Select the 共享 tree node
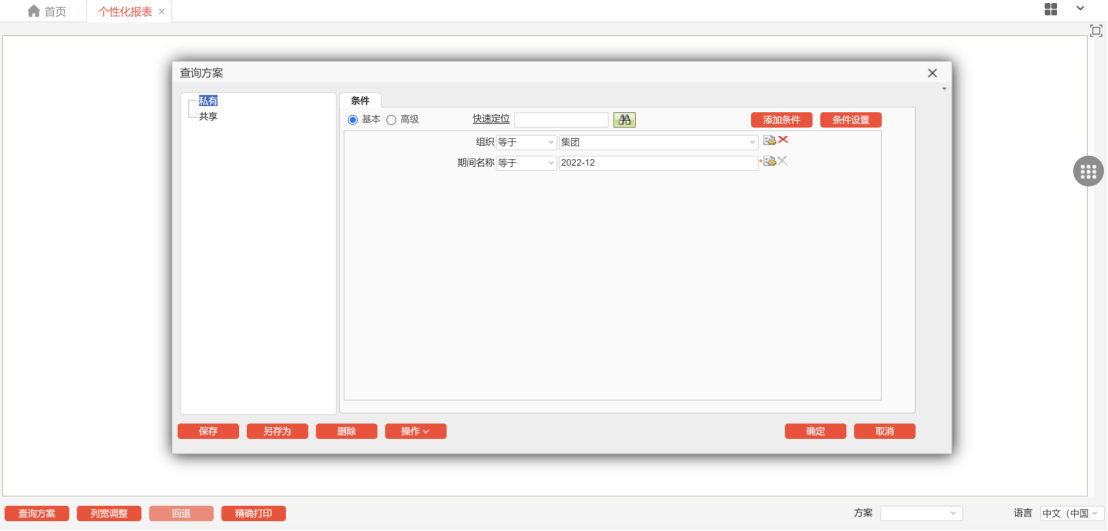This screenshot has width=1108, height=531. tap(208, 117)
